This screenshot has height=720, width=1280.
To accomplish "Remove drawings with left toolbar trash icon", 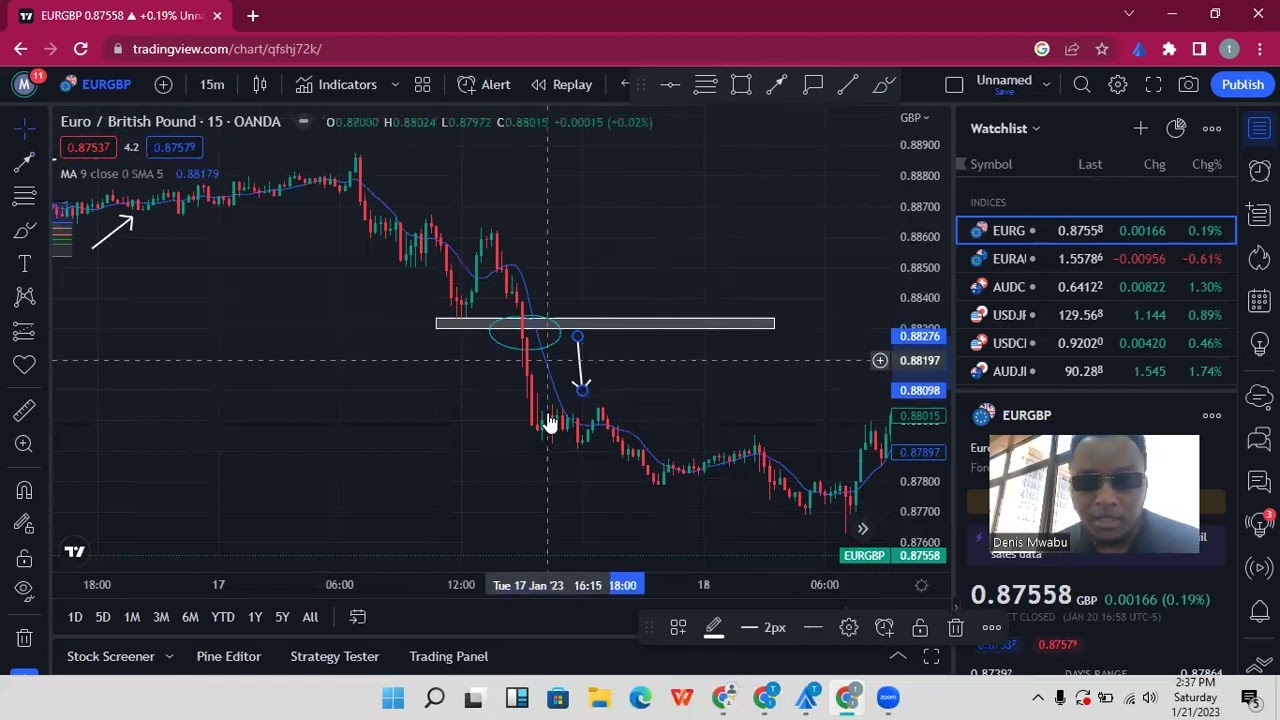I will click(x=25, y=637).
